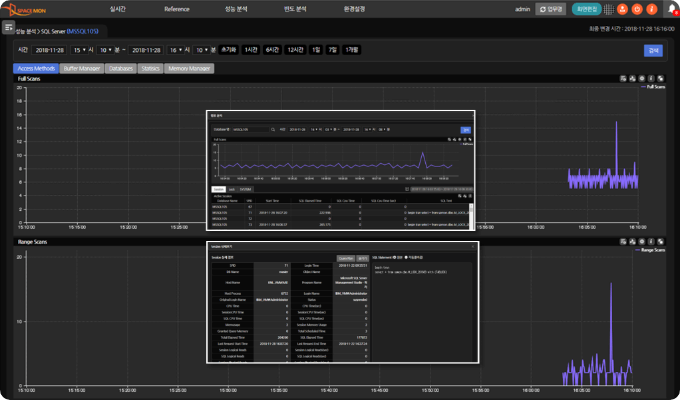Image resolution: width=680 pixels, height=400 pixels.
Task: Open start minute dropdown in upper popup
Action: pos(328,129)
